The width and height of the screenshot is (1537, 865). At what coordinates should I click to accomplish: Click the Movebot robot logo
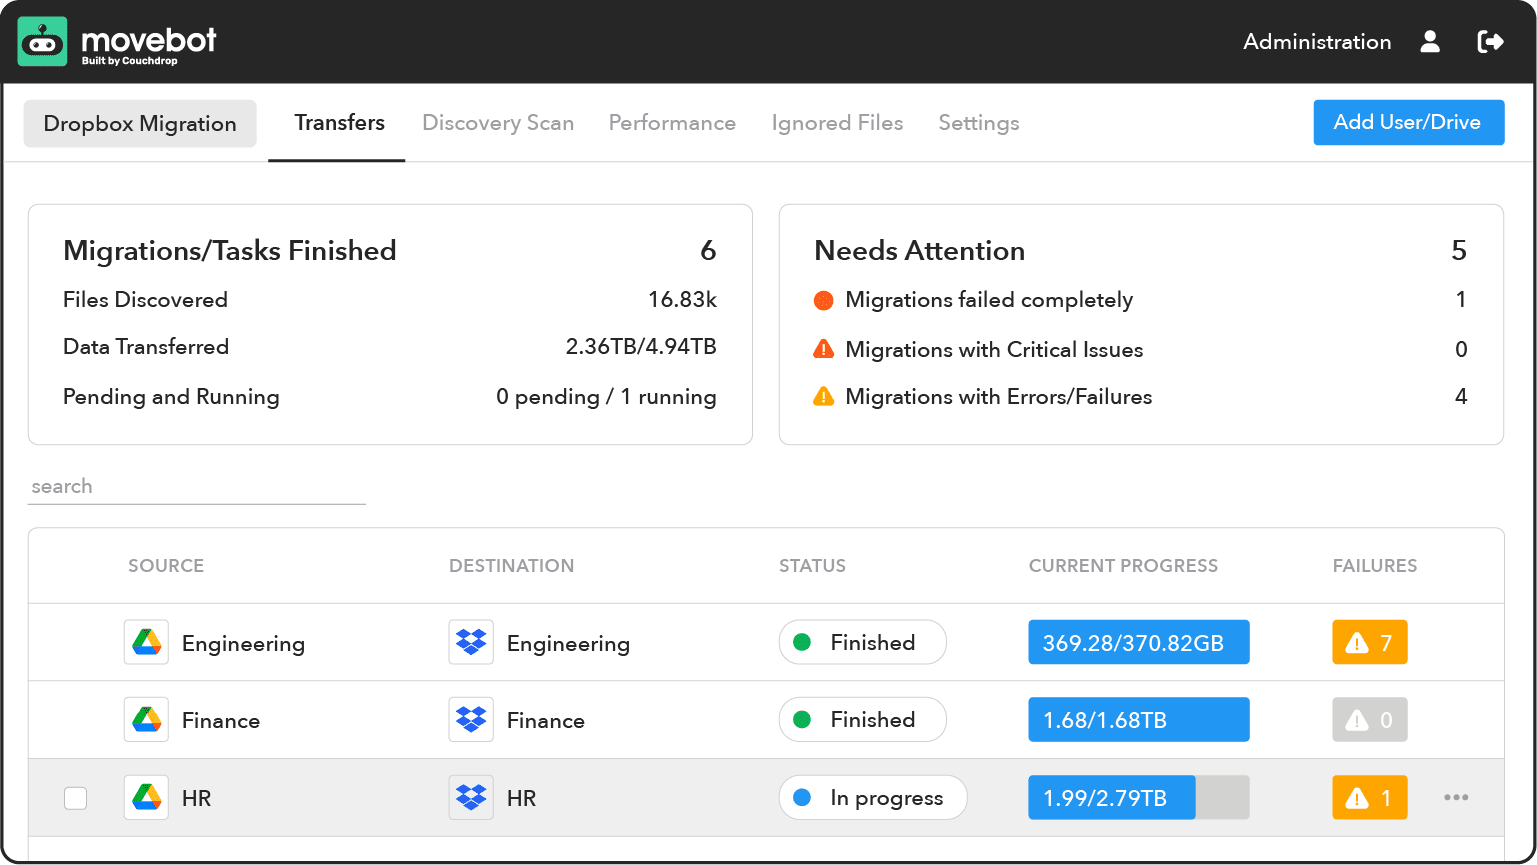(x=42, y=42)
